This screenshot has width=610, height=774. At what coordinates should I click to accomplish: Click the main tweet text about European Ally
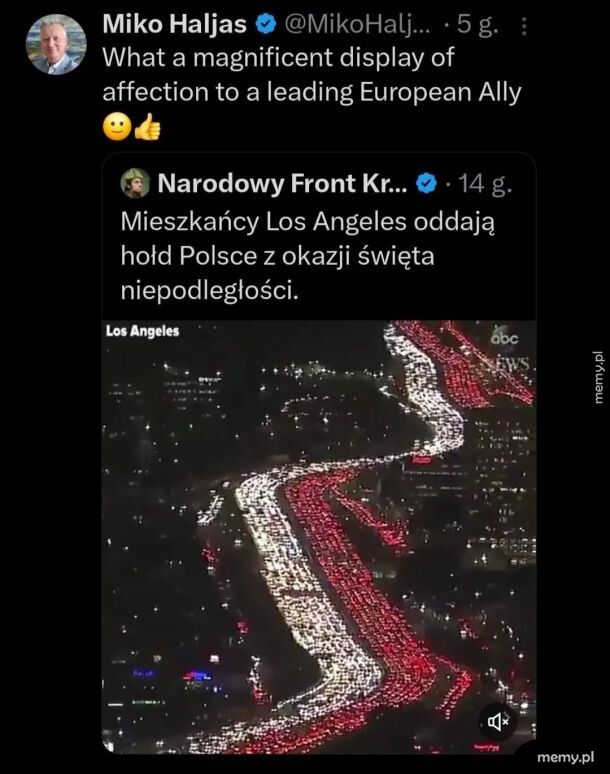click(312, 75)
